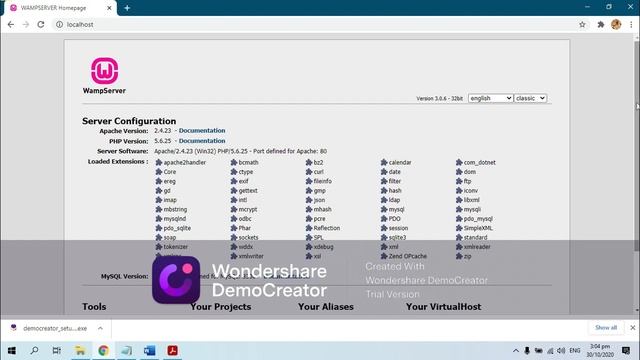Open Word from the taskbar

[149, 351]
